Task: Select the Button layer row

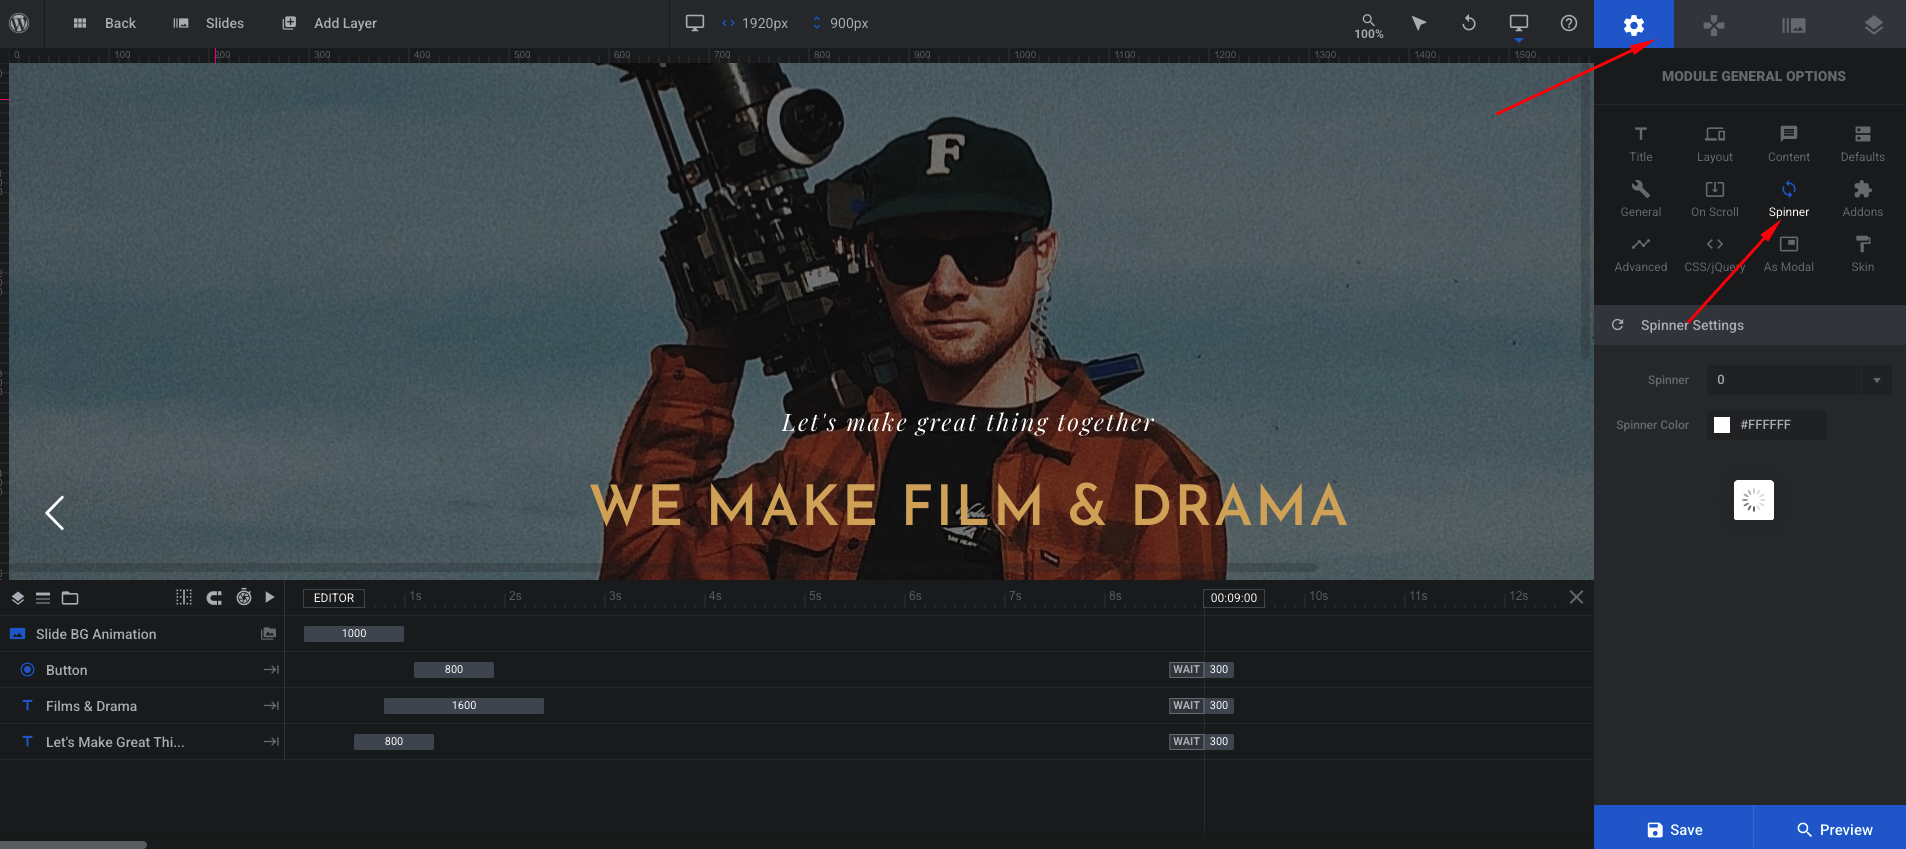Action: [142, 670]
